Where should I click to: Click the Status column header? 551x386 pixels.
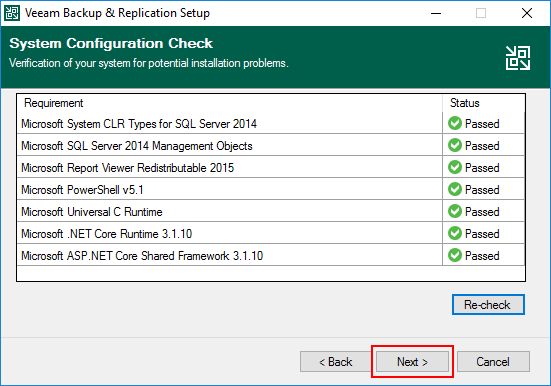484,103
